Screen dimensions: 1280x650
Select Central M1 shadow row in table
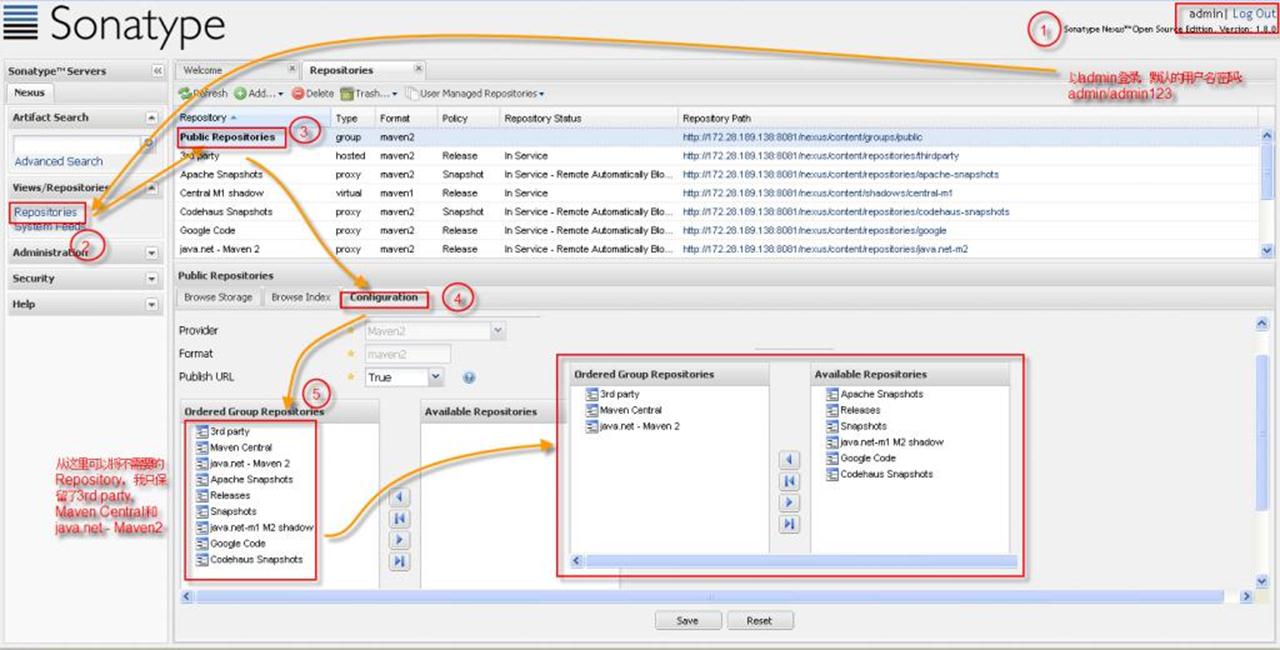coord(717,193)
